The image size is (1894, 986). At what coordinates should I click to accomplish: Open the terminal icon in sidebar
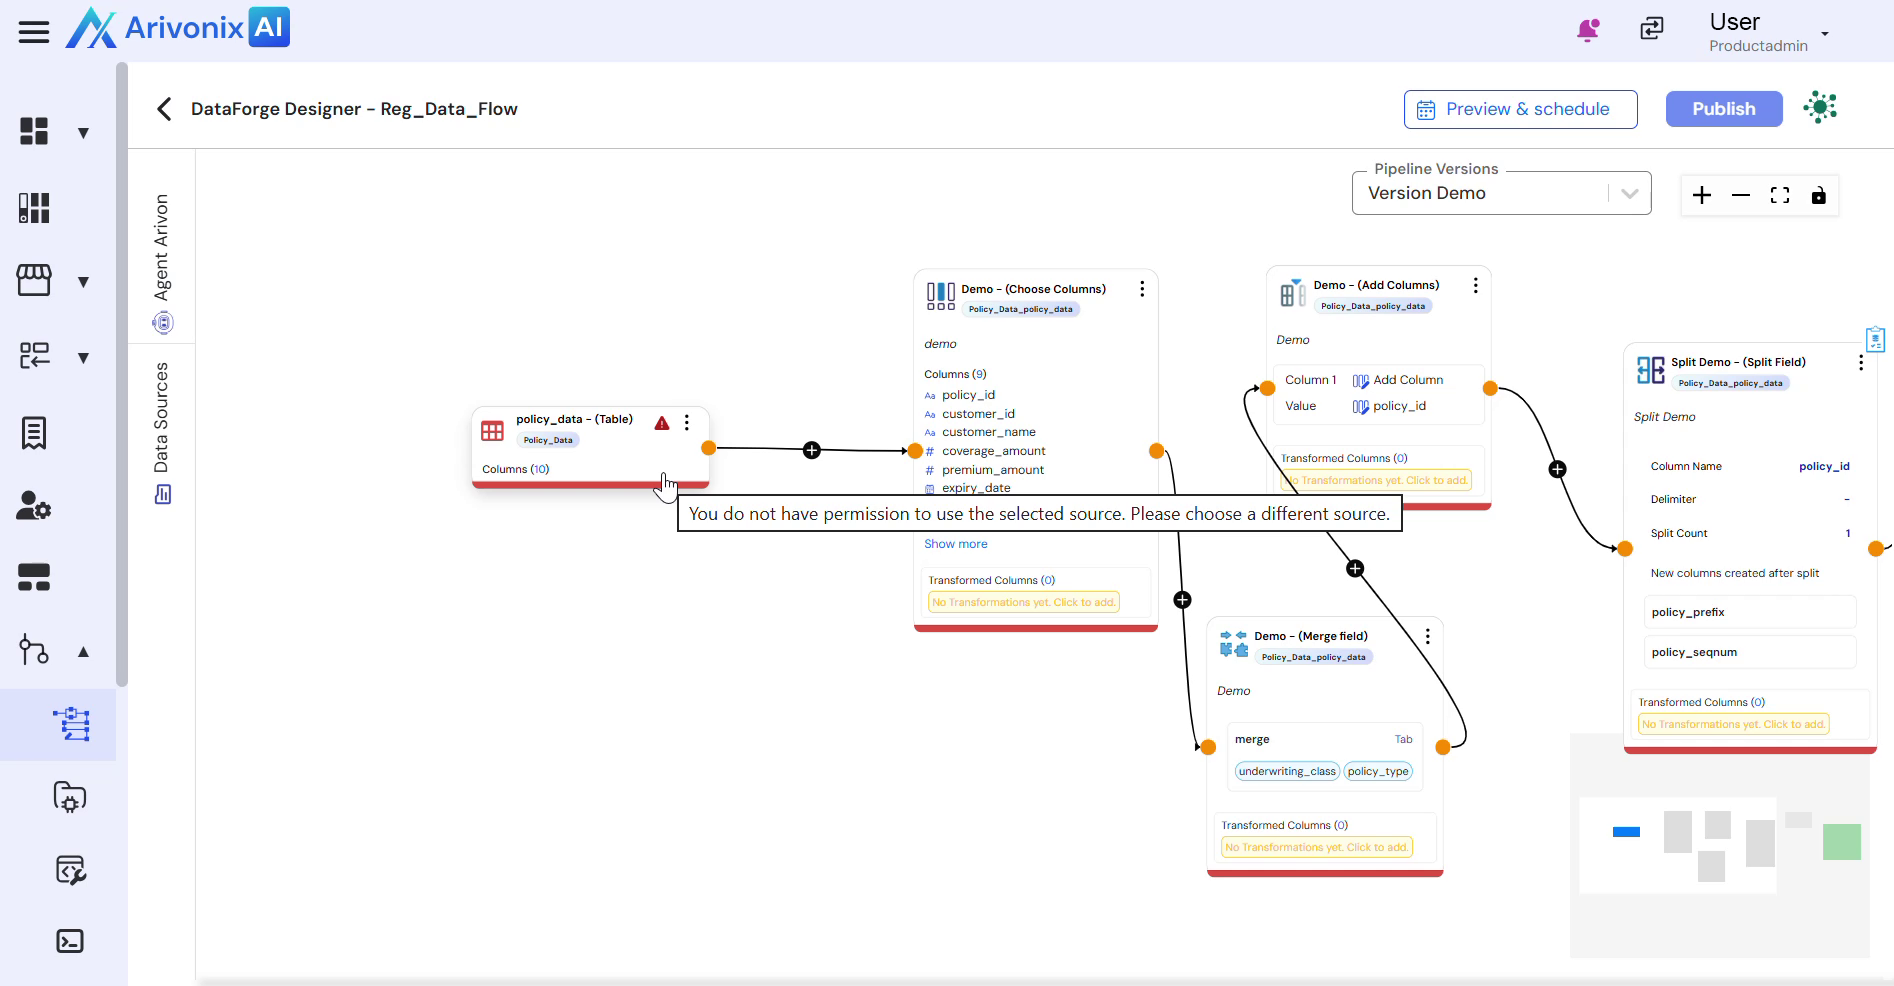70,941
